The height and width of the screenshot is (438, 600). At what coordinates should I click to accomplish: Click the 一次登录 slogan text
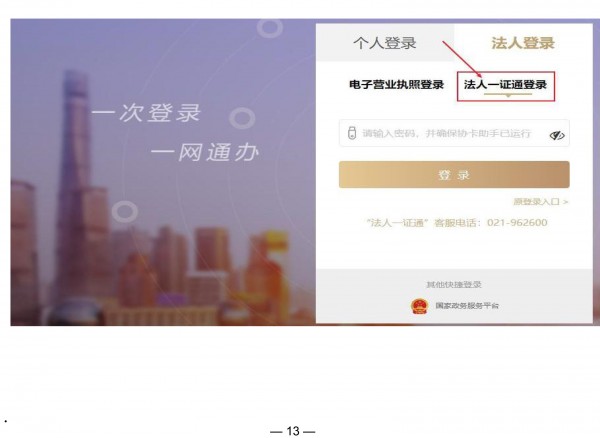pyautogui.click(x=147, y=112)
